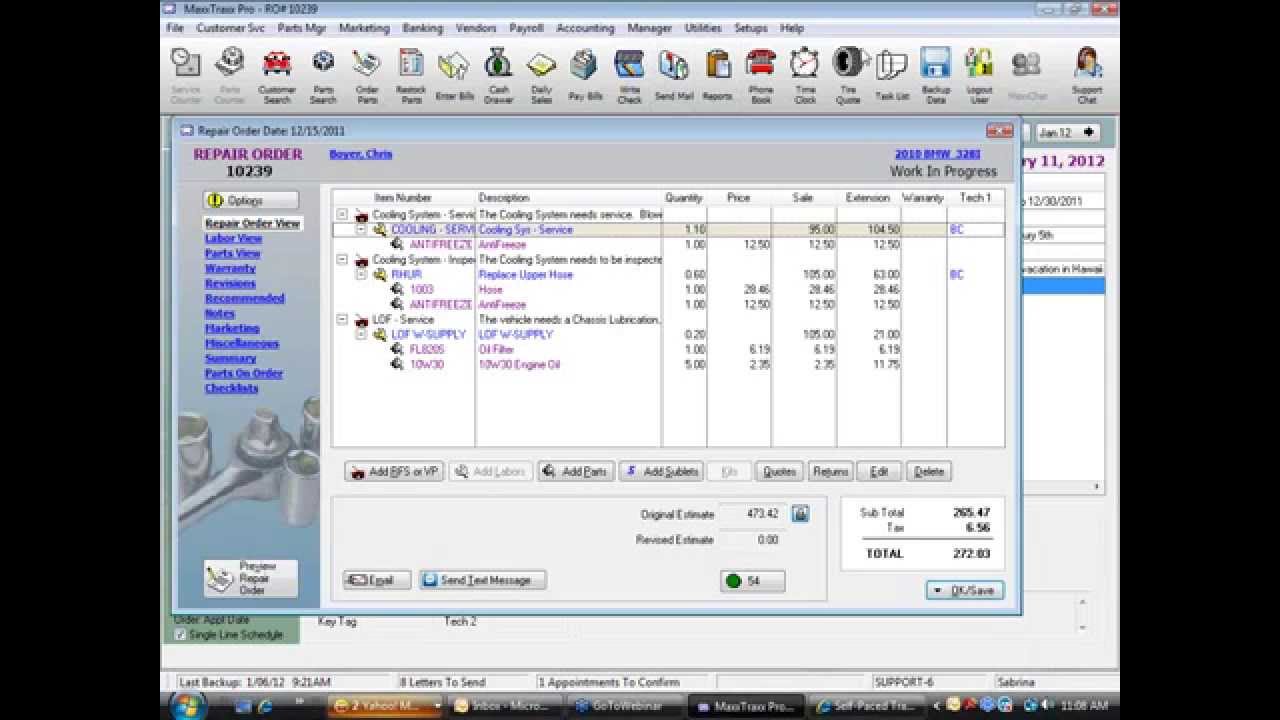The image size is (1280, 720).
Task: Launch the Time Clock tool
Action: (x=804, y=75)
